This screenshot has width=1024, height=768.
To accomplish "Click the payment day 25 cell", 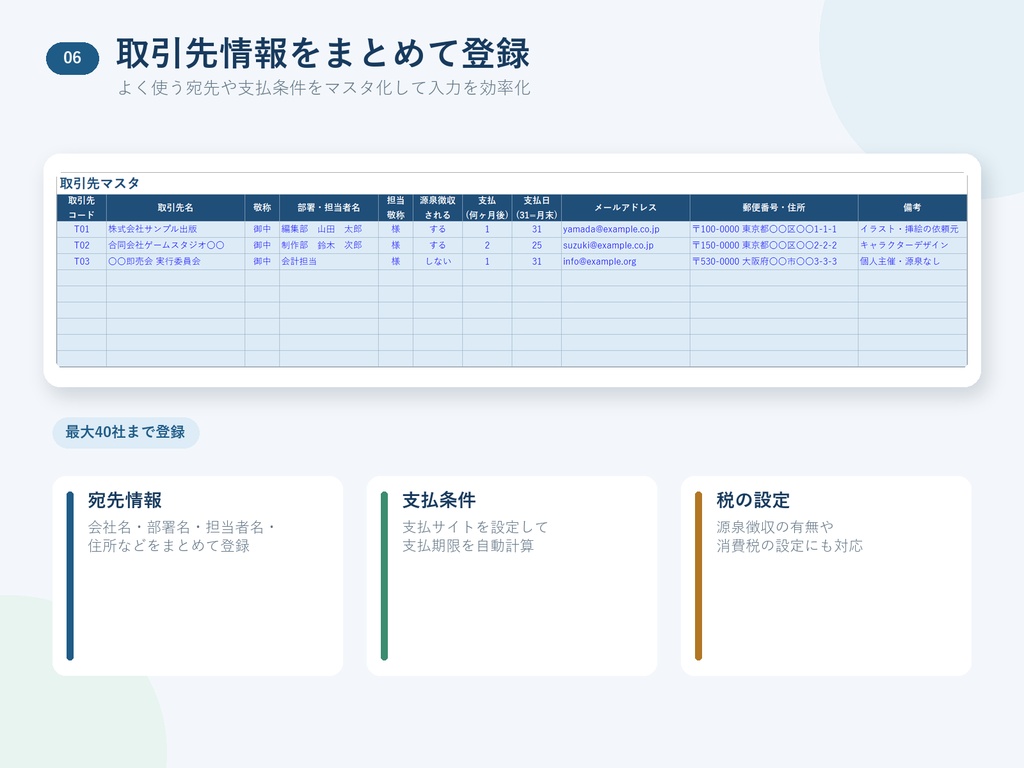I will (x=537, y=246).
